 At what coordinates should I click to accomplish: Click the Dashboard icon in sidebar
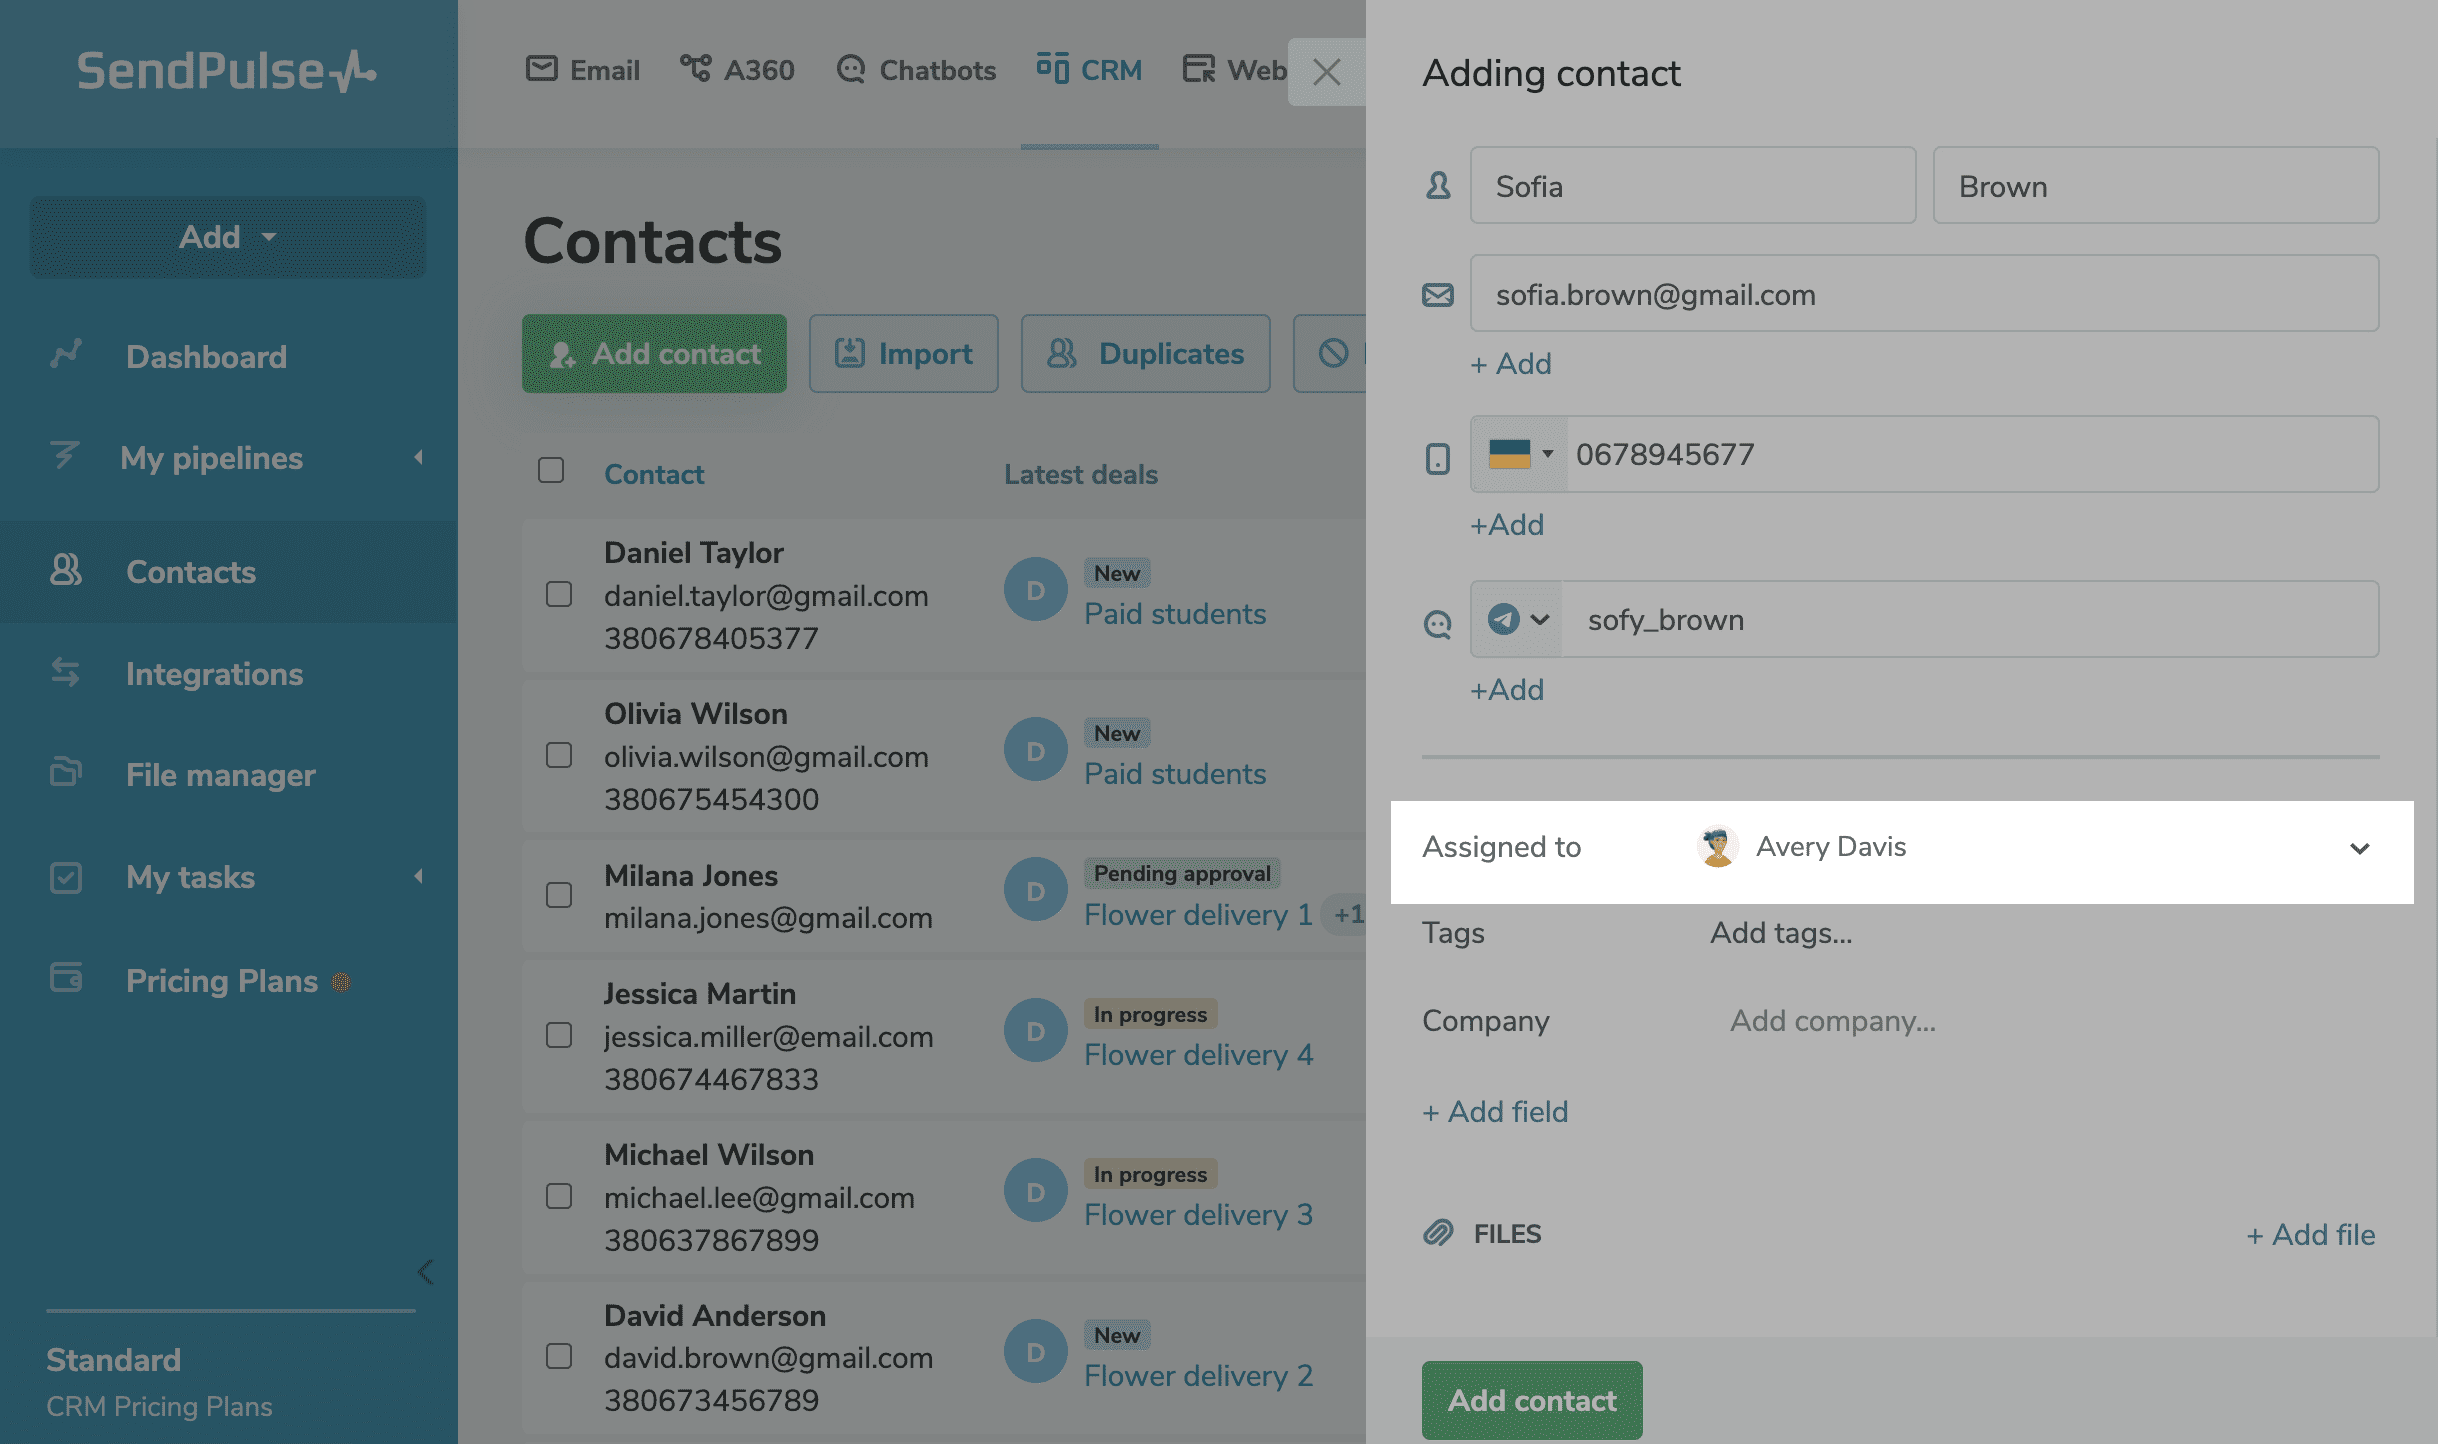point(66,355)
